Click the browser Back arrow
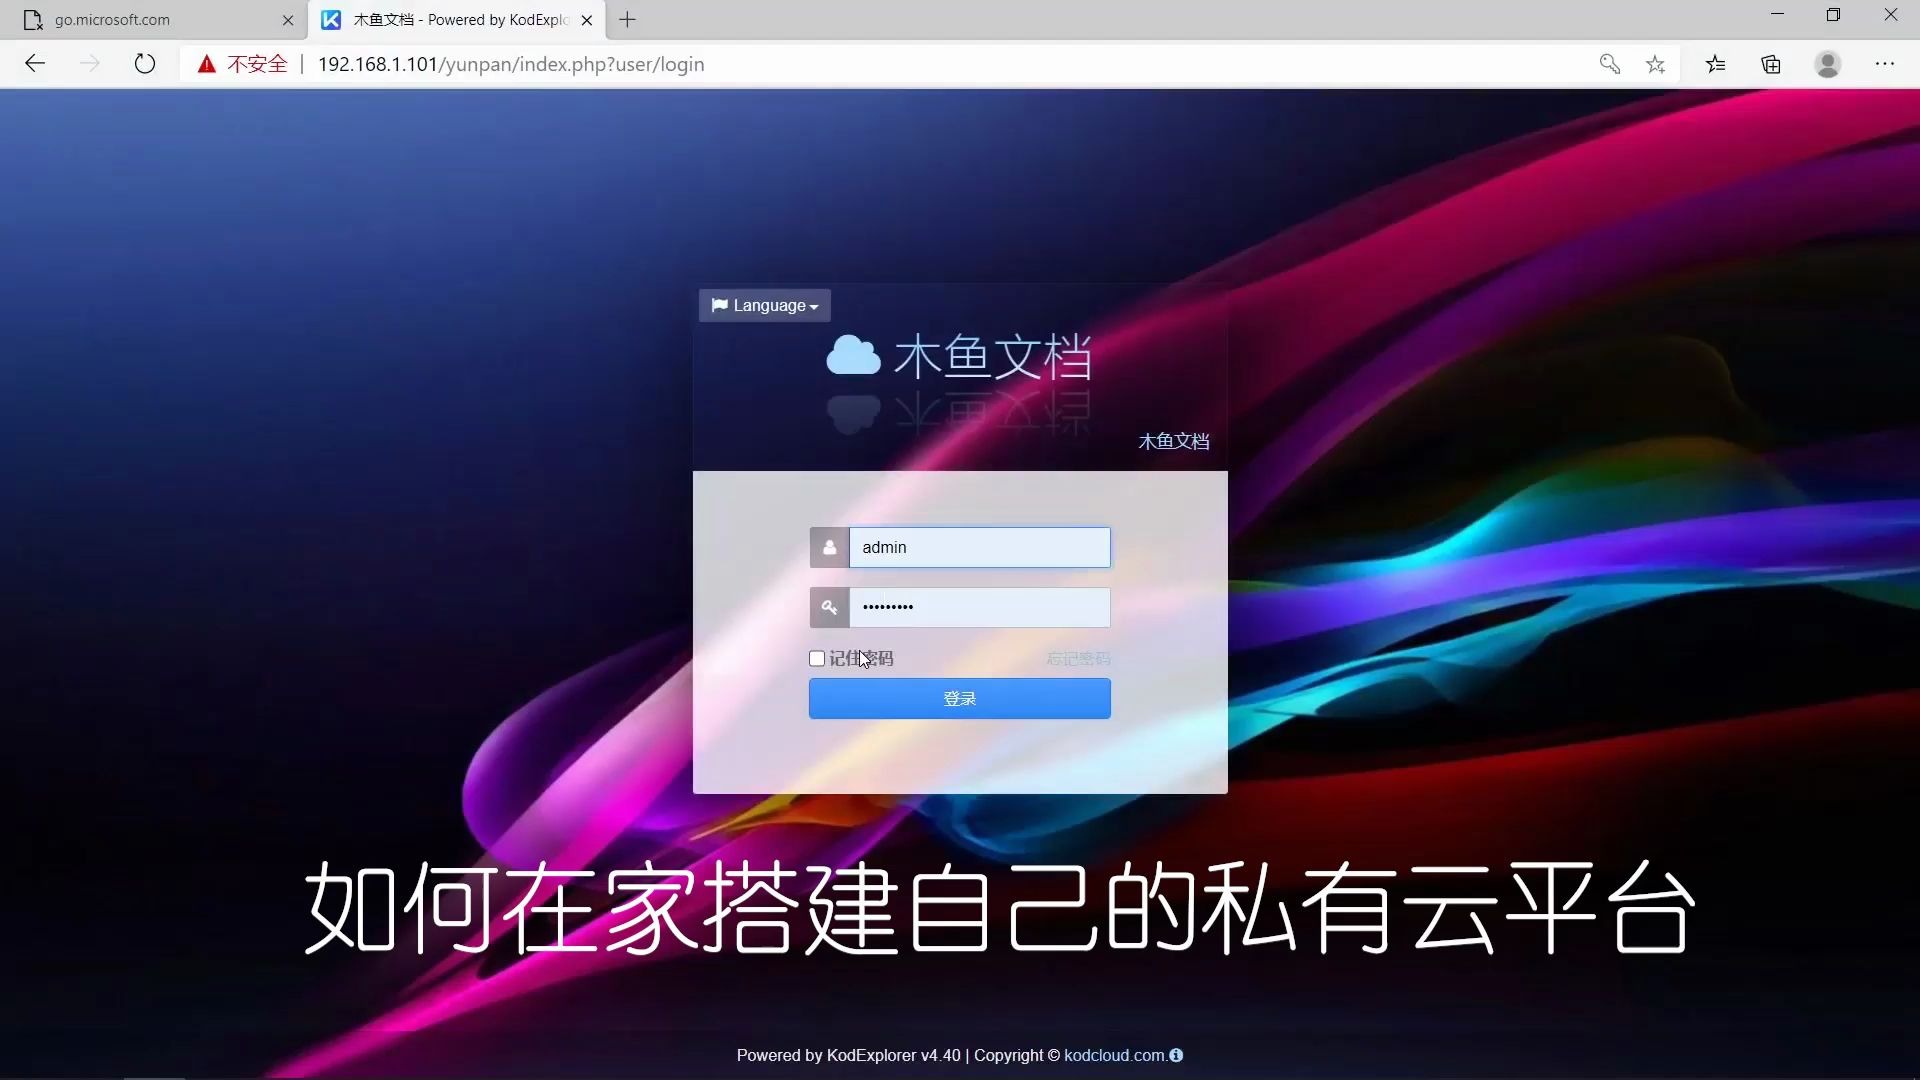 click(x=35, y=64)
